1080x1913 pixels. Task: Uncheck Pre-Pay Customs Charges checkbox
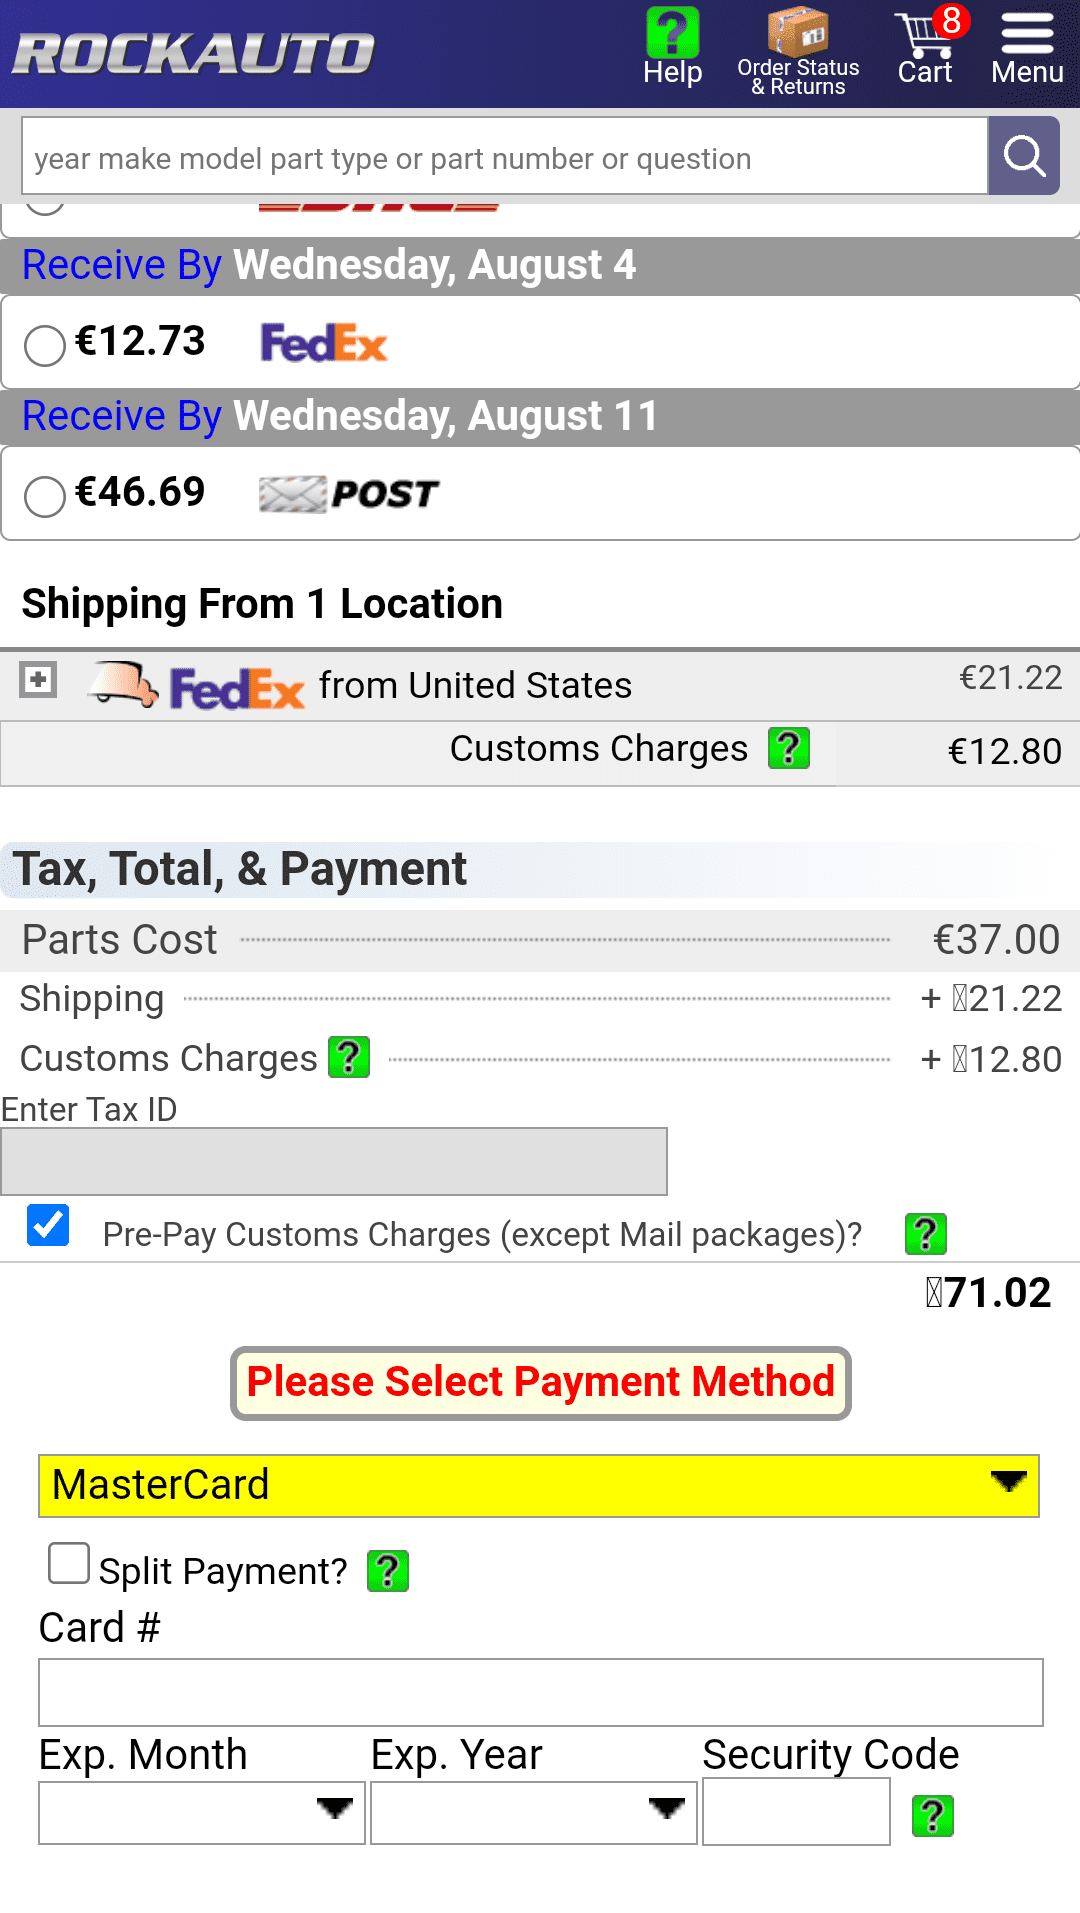pos(49,1225)
